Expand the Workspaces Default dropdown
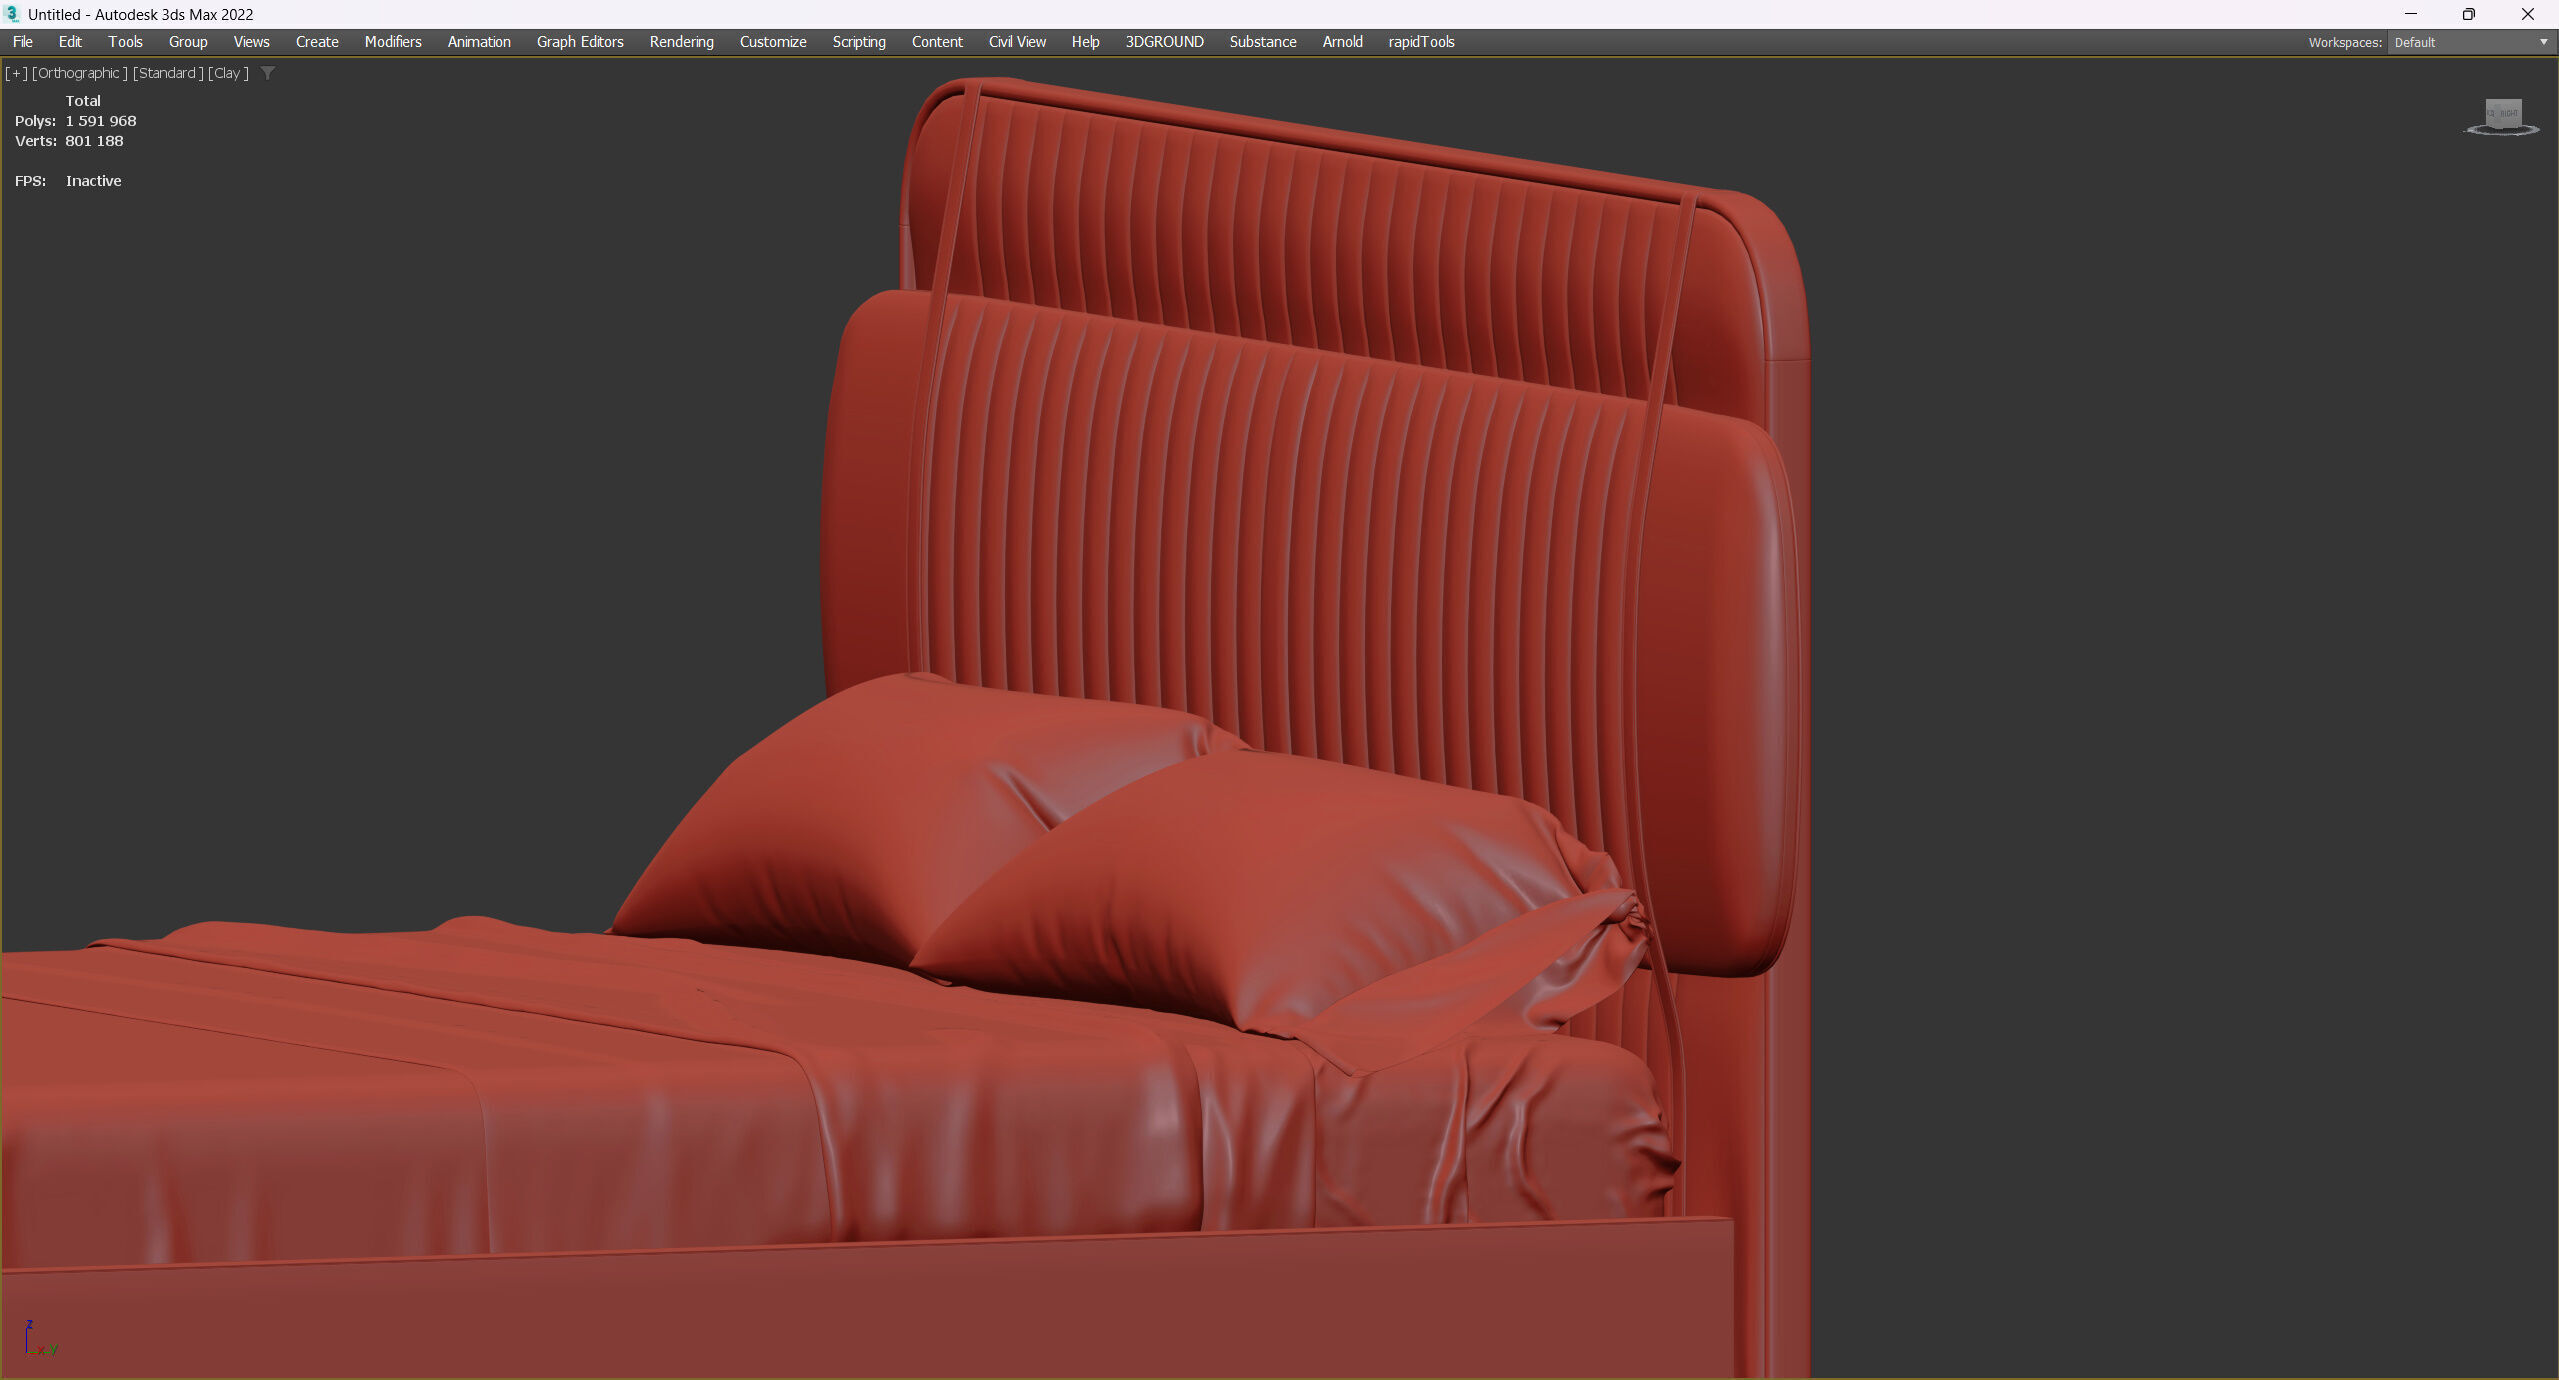This screenshot has width=2559, height=1380. [x=2470, y=42]
